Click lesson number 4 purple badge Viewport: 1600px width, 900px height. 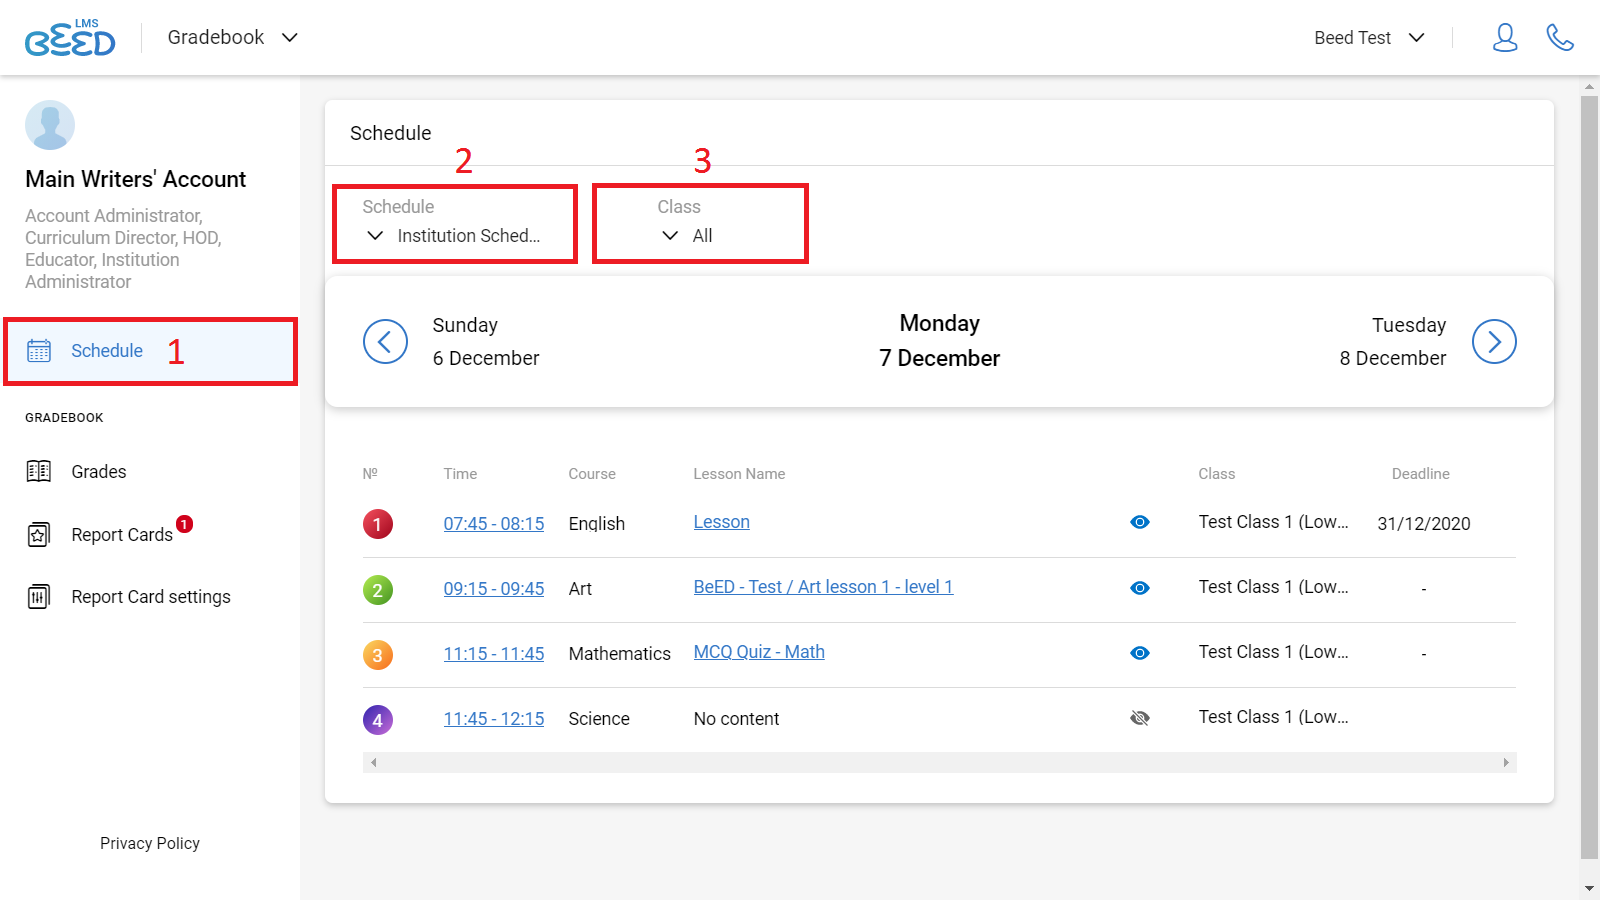[378, 720]
